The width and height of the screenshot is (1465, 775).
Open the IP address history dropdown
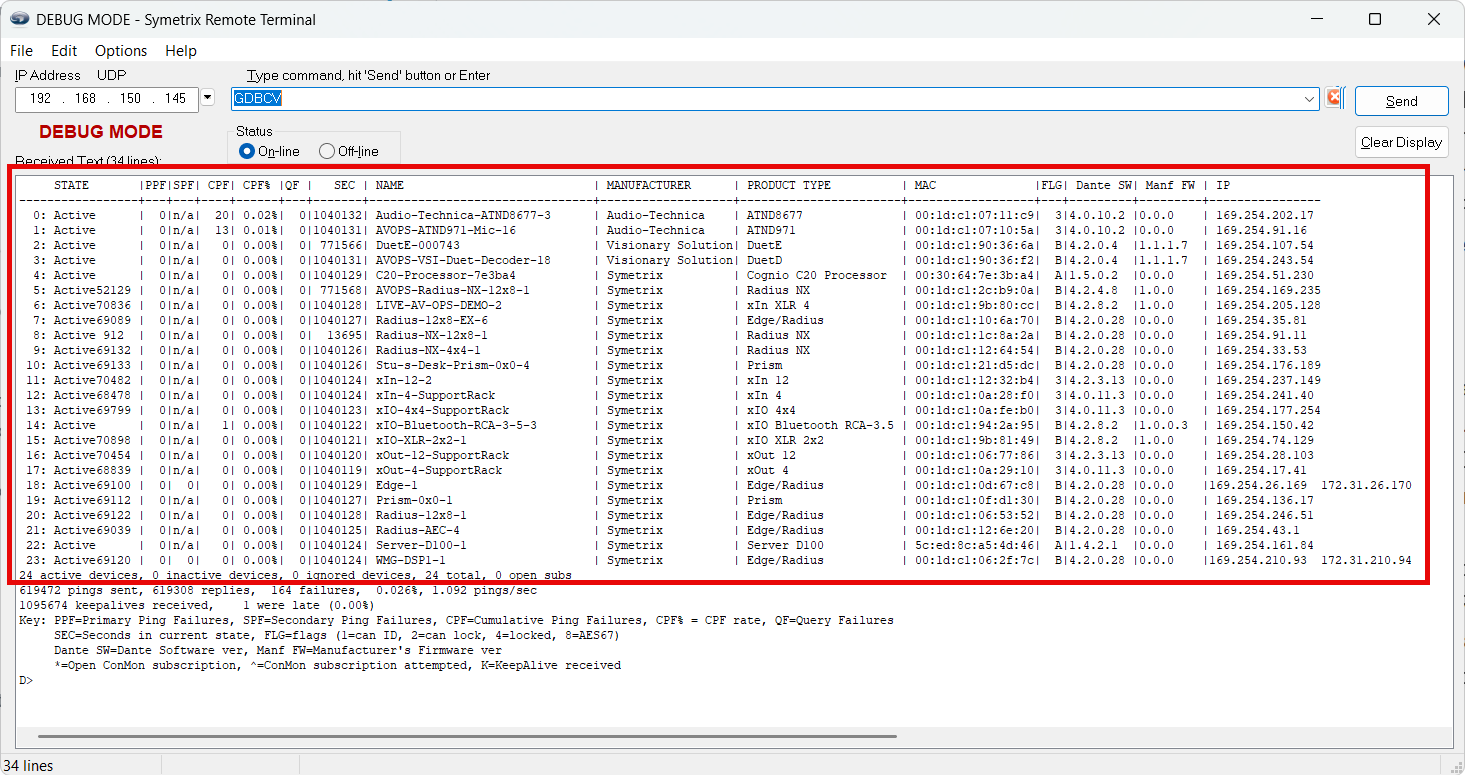click(207, 98)
